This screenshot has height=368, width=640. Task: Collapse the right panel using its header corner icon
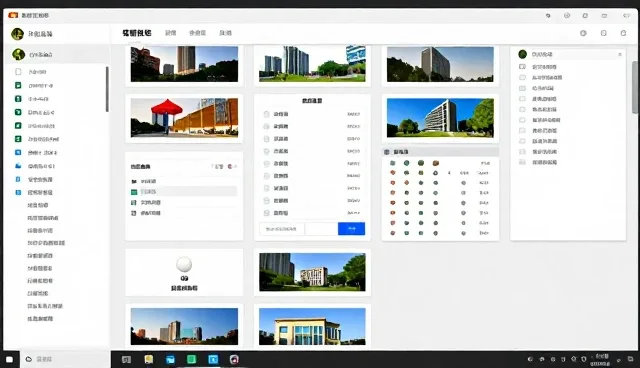coord(620,54)
